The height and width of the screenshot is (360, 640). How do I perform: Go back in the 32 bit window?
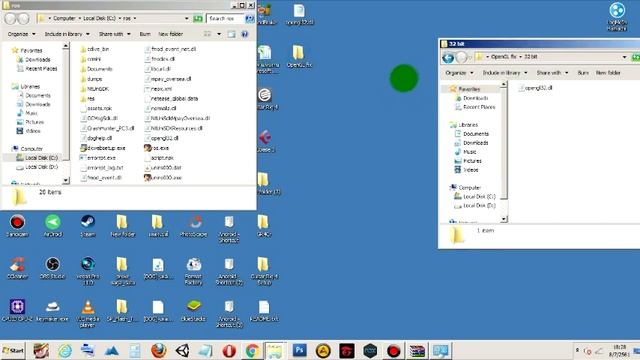click(448, 58)
